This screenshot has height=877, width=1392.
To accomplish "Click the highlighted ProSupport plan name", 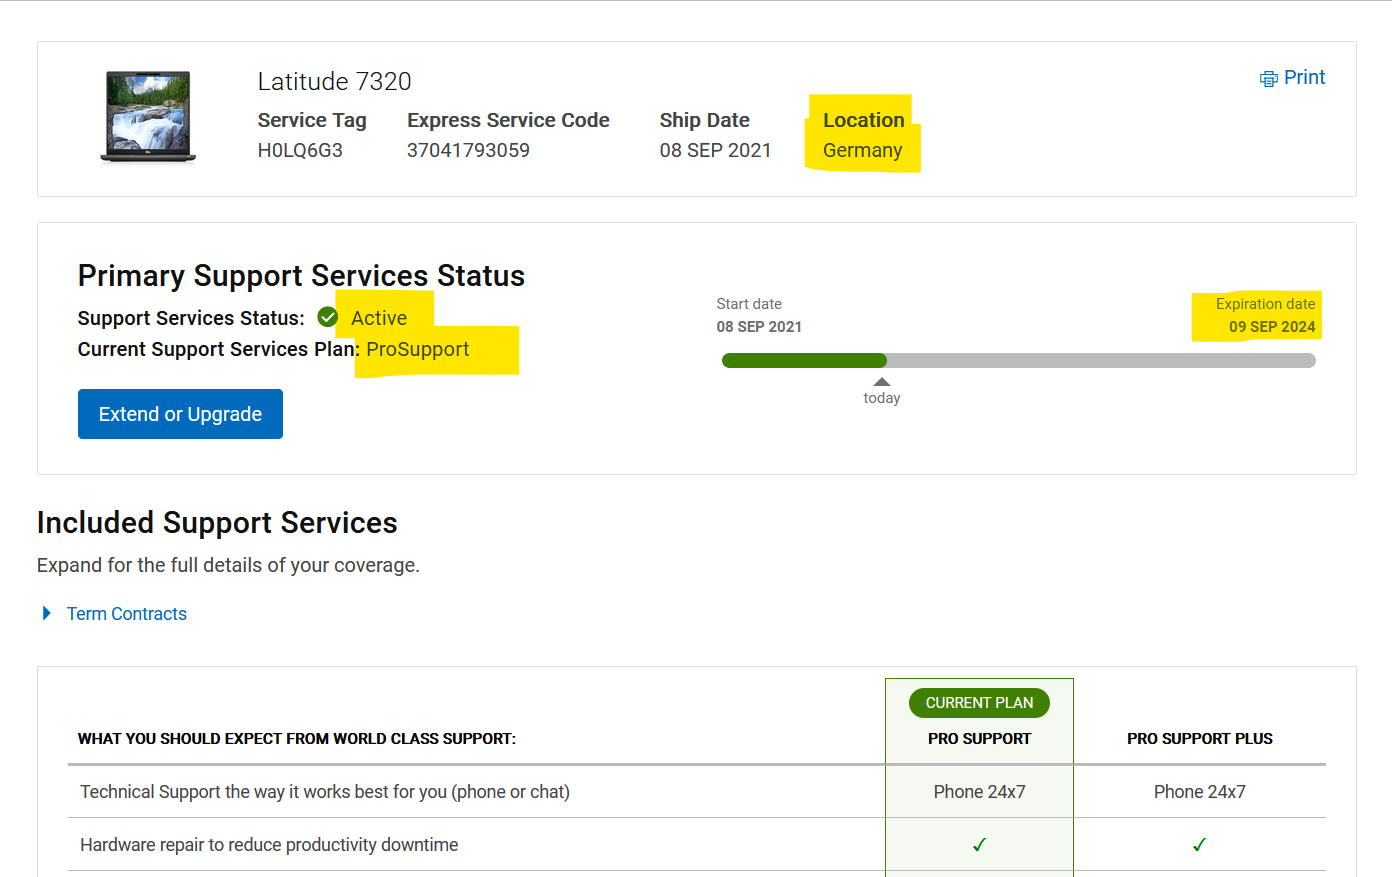I will point(418,349).
